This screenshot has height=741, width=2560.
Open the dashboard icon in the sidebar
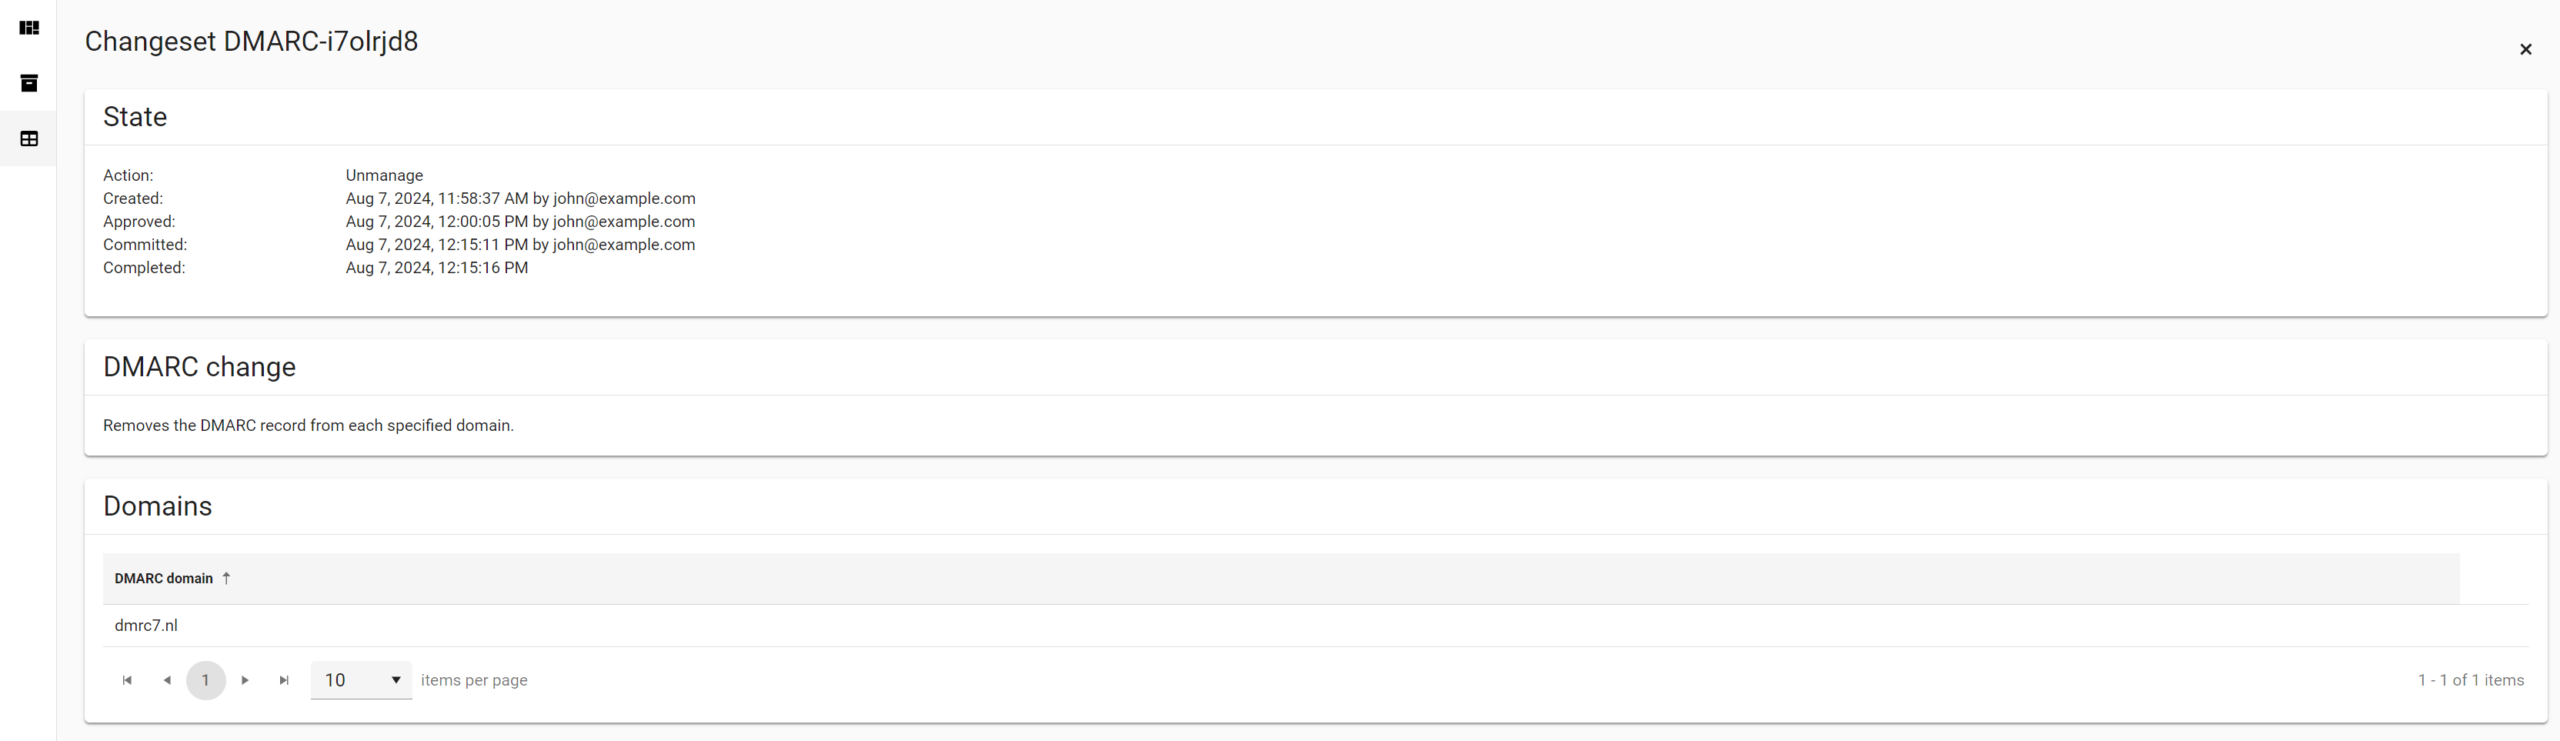click(29, 28)
